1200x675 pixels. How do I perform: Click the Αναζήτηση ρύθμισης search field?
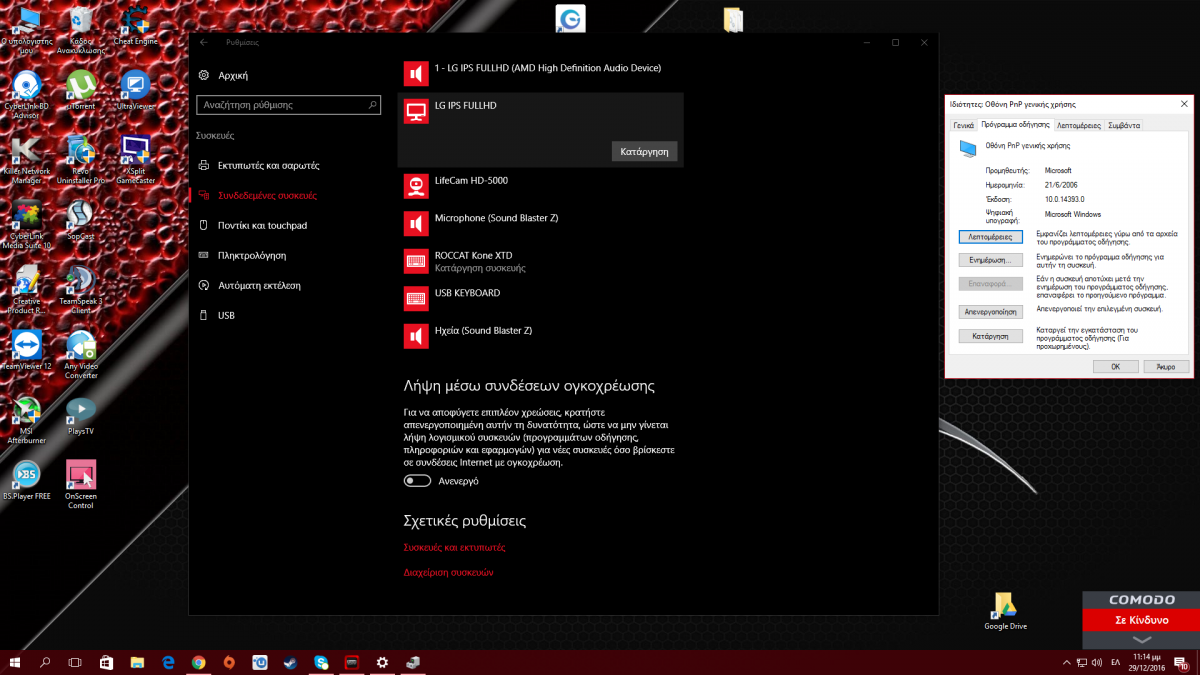tap(282, 104)
